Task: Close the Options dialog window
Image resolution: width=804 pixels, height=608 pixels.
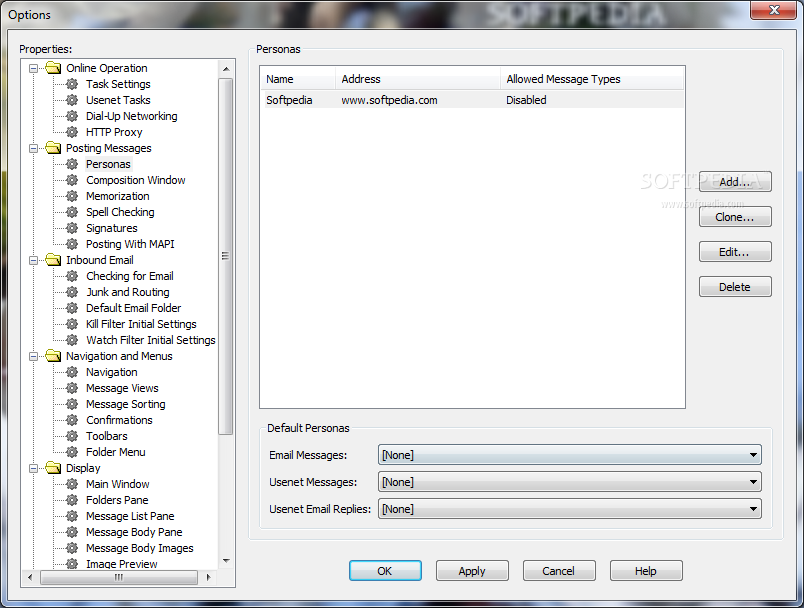Action: [774, 10]
